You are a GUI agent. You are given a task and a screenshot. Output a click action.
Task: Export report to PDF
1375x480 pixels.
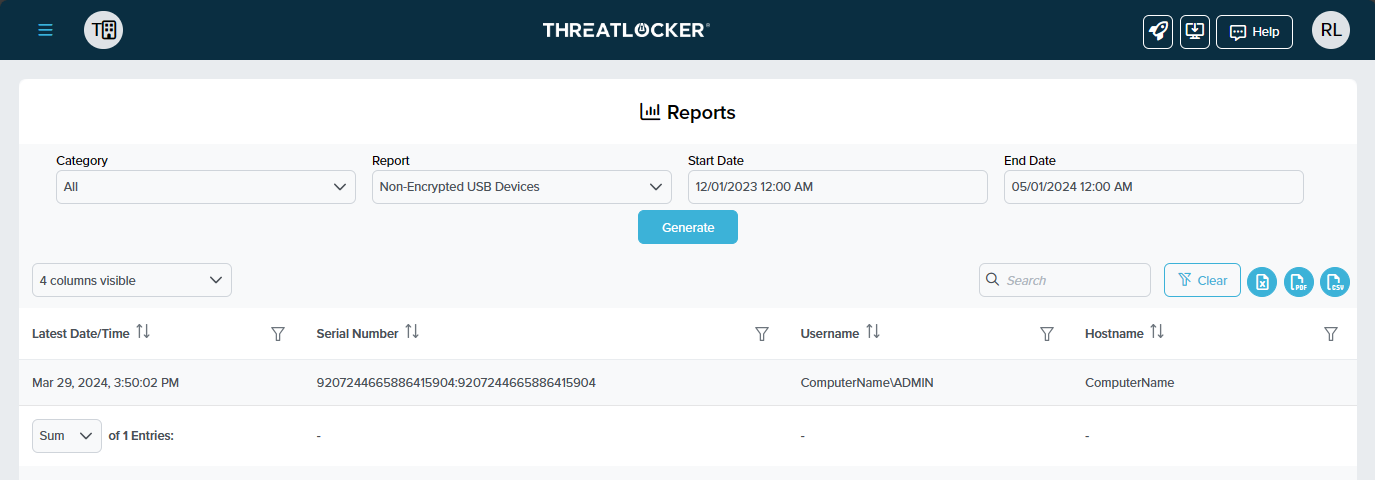(x=1299, y=282)
